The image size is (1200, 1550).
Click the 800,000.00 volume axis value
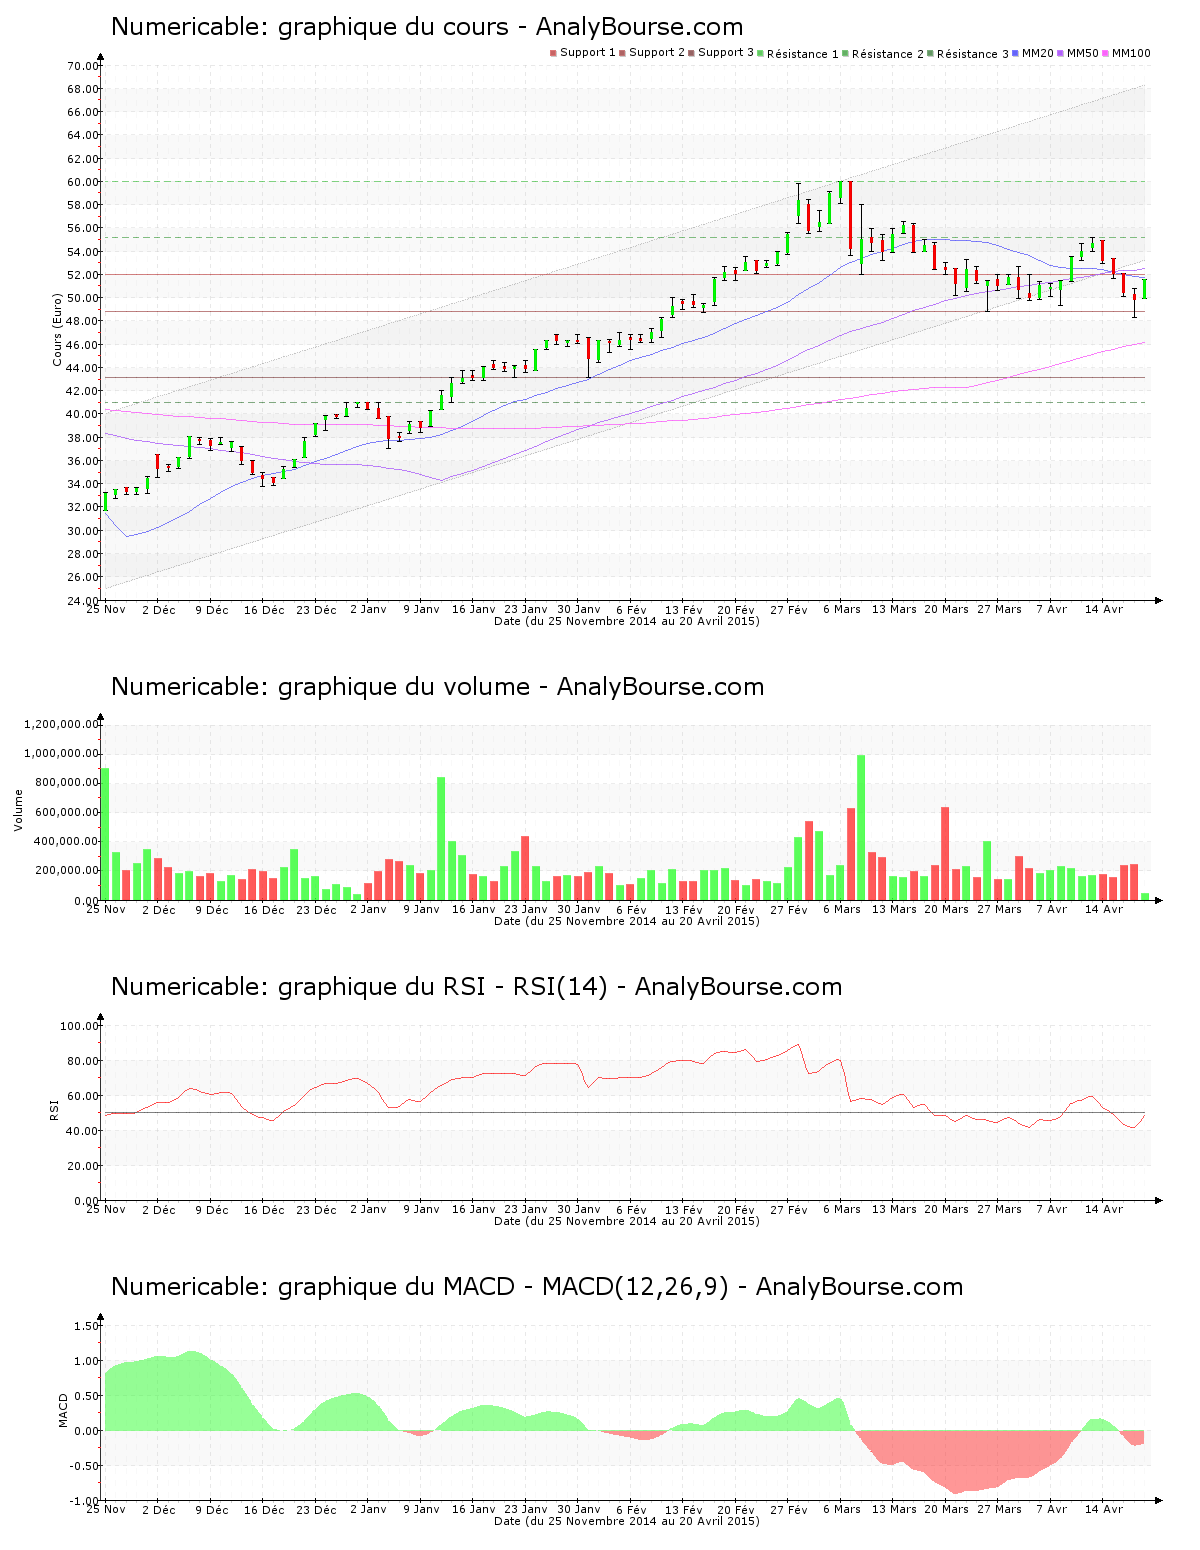click(66, 783)
